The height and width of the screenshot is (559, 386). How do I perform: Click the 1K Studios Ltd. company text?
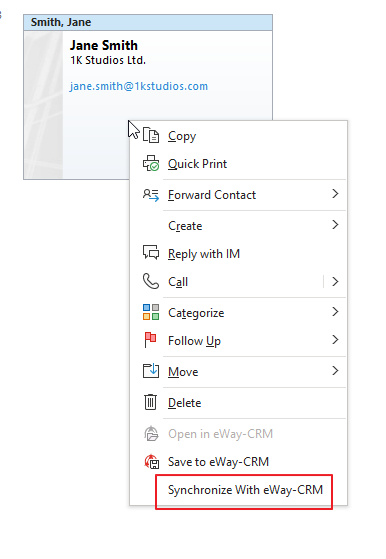(108, 60)
